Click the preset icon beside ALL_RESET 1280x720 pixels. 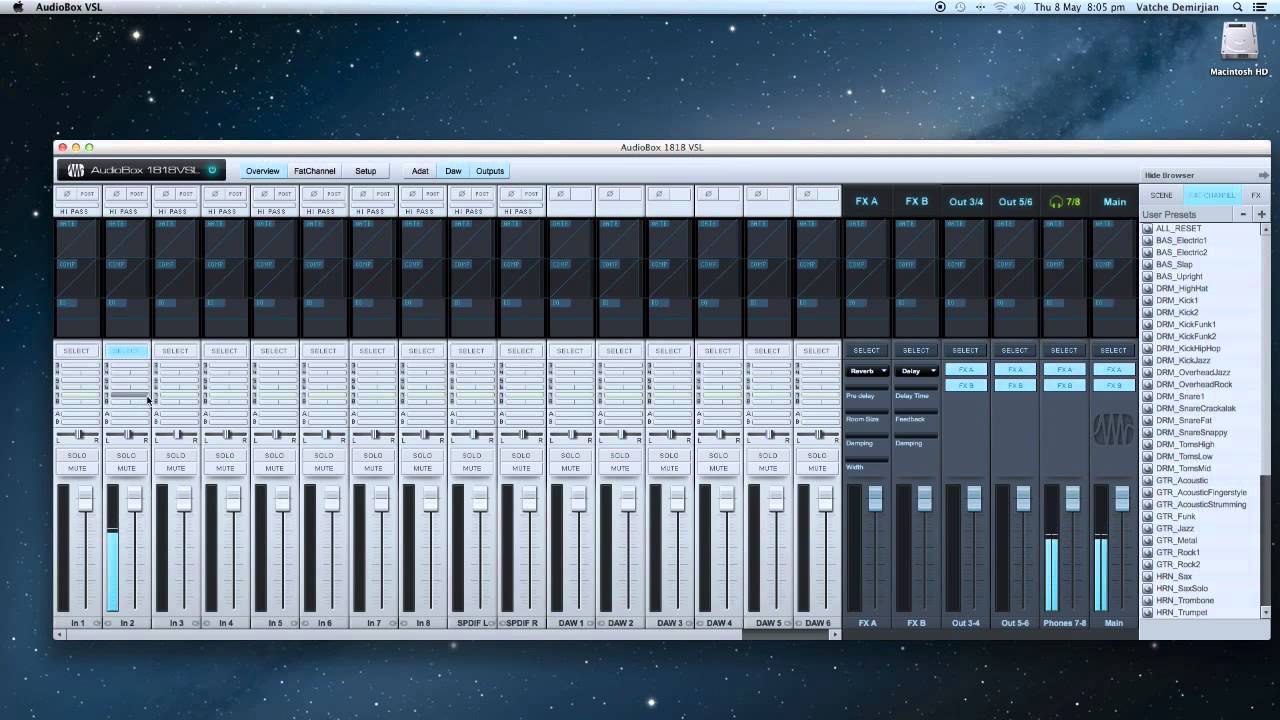click(1148, 229)
